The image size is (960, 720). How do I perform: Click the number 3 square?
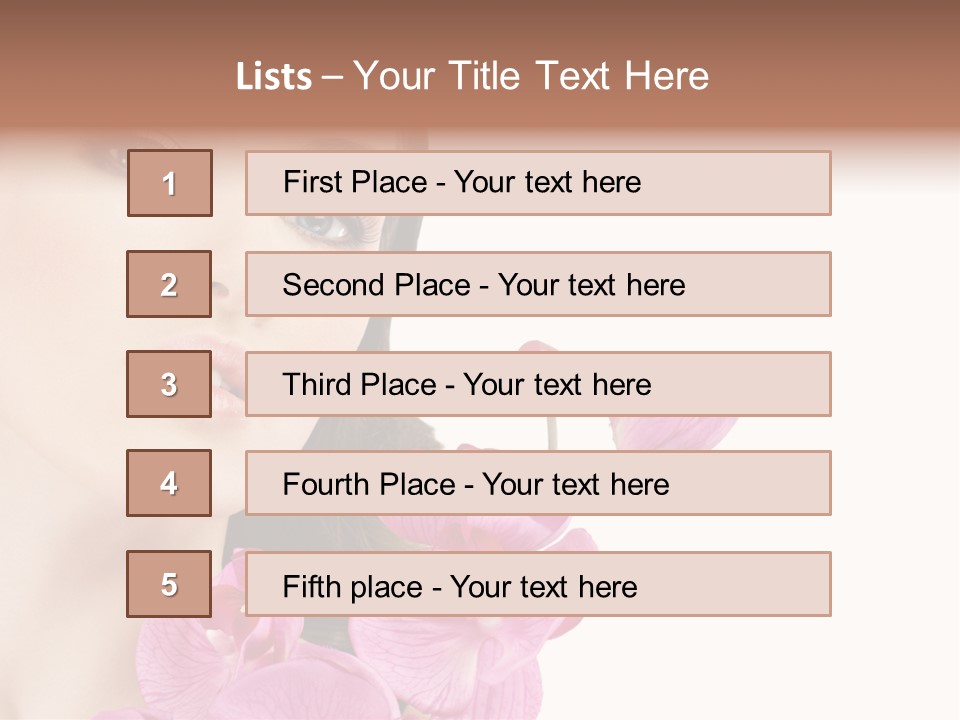[x=169, y=384]
